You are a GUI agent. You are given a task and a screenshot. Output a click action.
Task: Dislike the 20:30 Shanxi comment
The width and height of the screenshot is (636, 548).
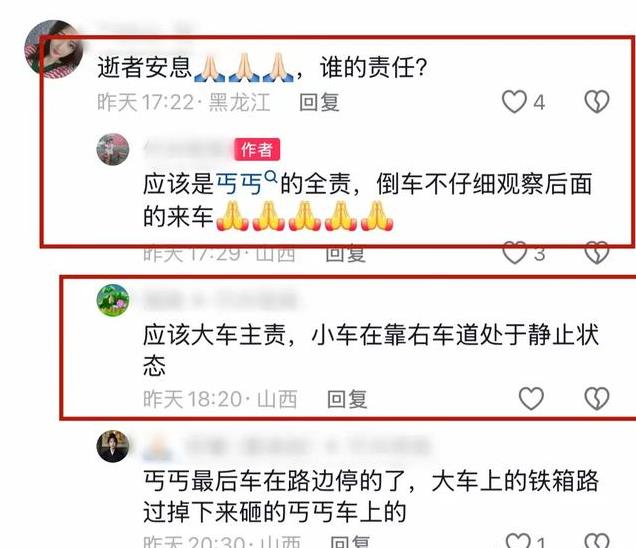tap(597, 540)
